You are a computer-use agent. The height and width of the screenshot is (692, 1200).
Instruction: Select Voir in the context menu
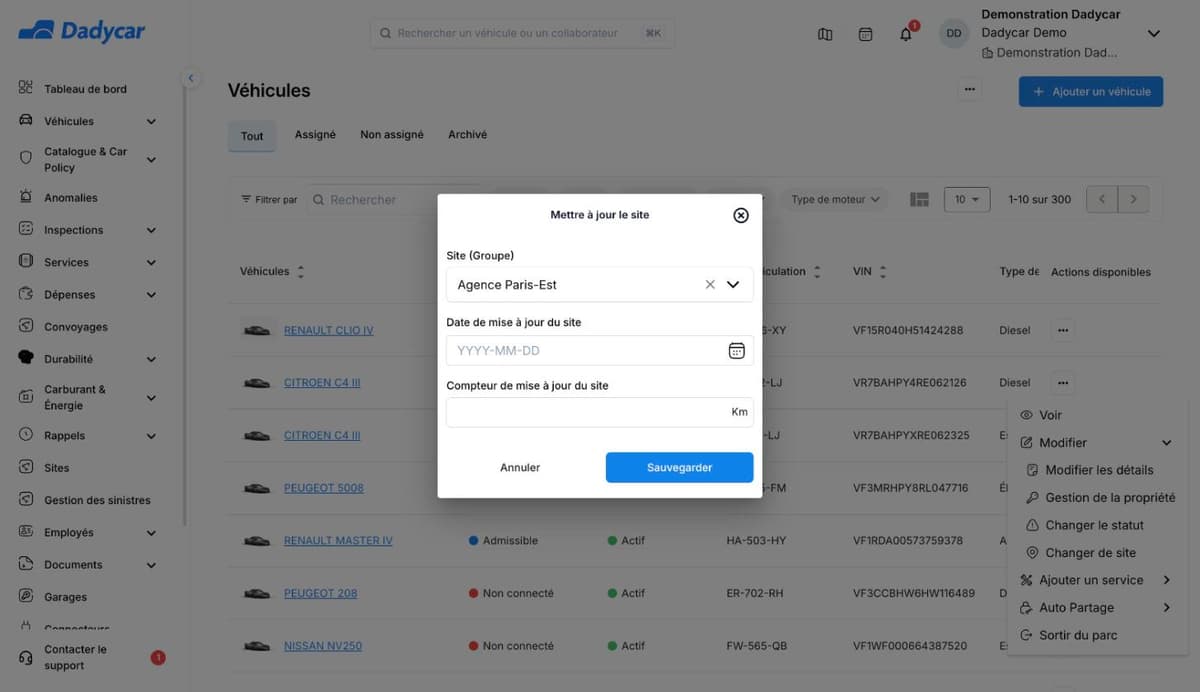pyautogui.click(x=1050, y=415)
